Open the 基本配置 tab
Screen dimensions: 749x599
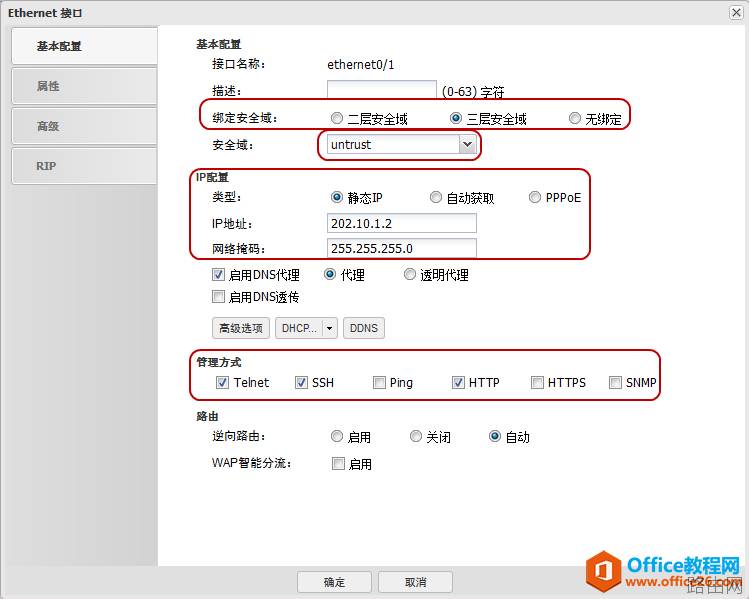84,46
